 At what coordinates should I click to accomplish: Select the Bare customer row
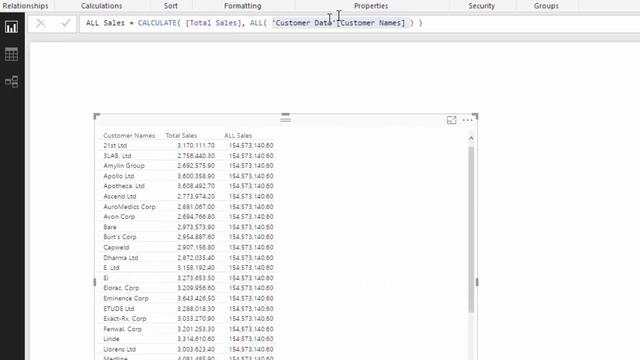(x=188, y=227)
